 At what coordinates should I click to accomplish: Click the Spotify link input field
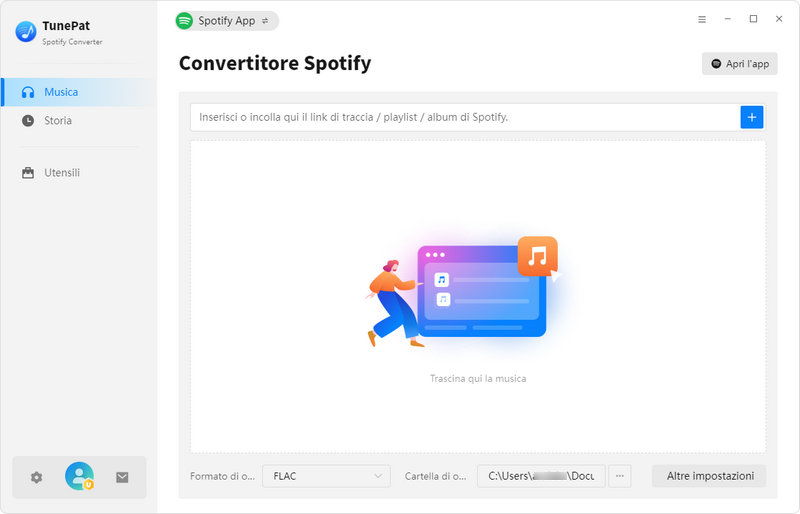pos(465,117)
